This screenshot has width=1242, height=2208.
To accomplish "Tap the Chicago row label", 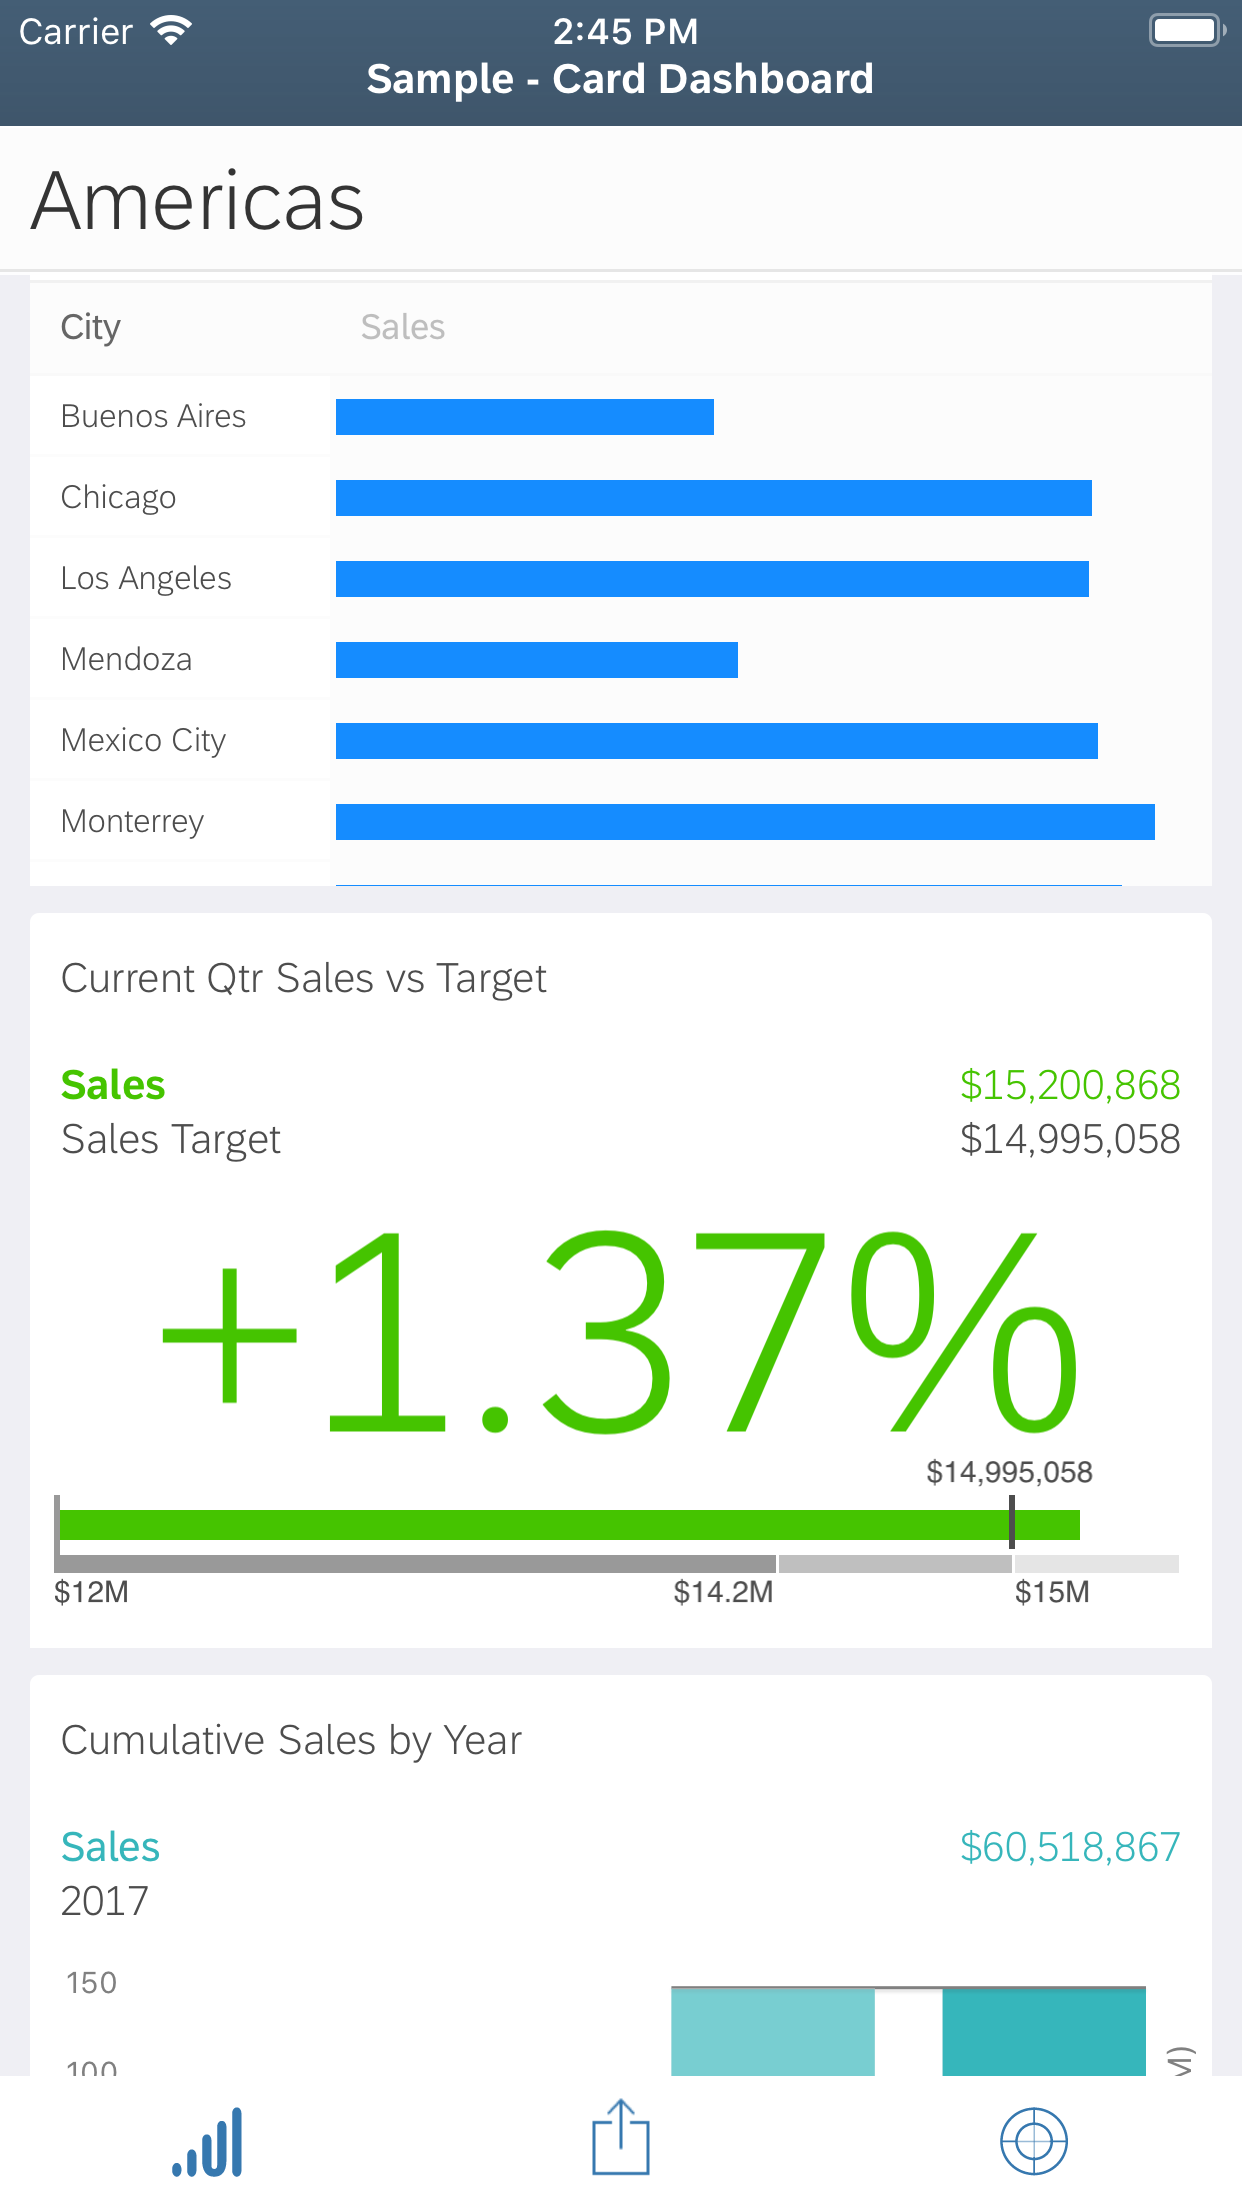I will point(118,497).
